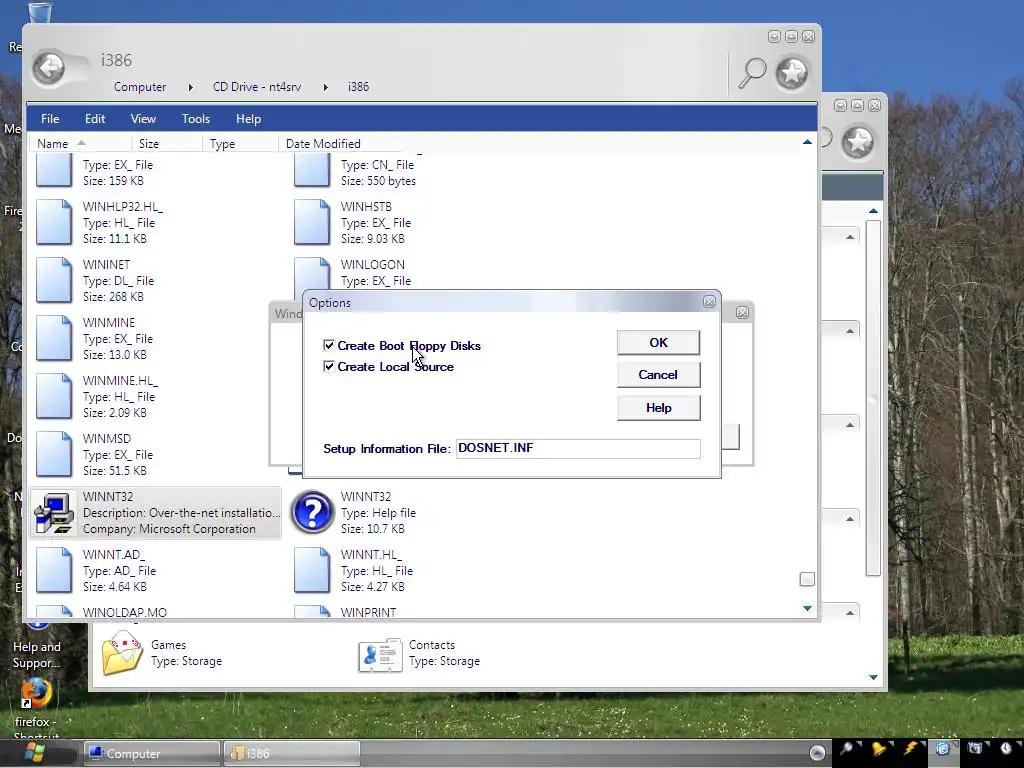Viewport: 1024px width, 768px height.
Task: Click the round taskbar expander button
Action: (817, 753)
